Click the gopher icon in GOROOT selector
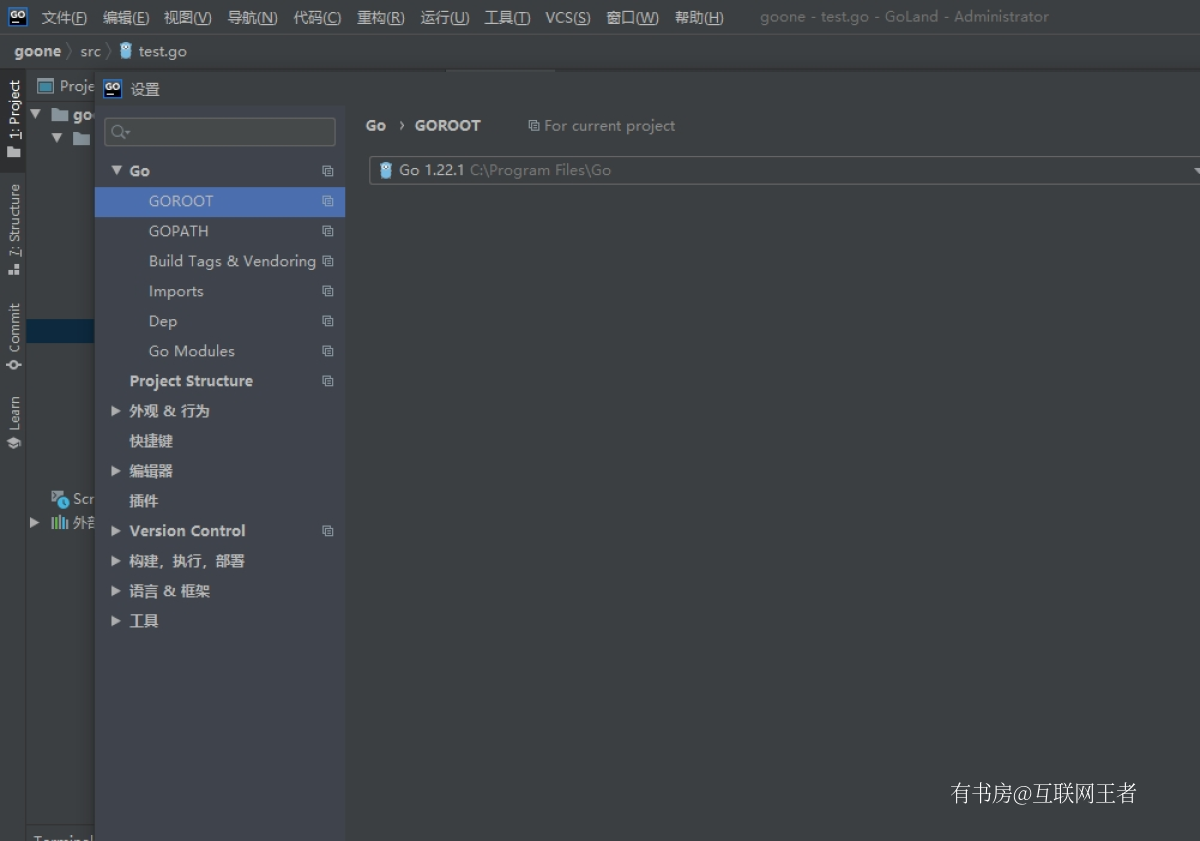Screen dimensions: 1200x841 click(x=385, y=170)
